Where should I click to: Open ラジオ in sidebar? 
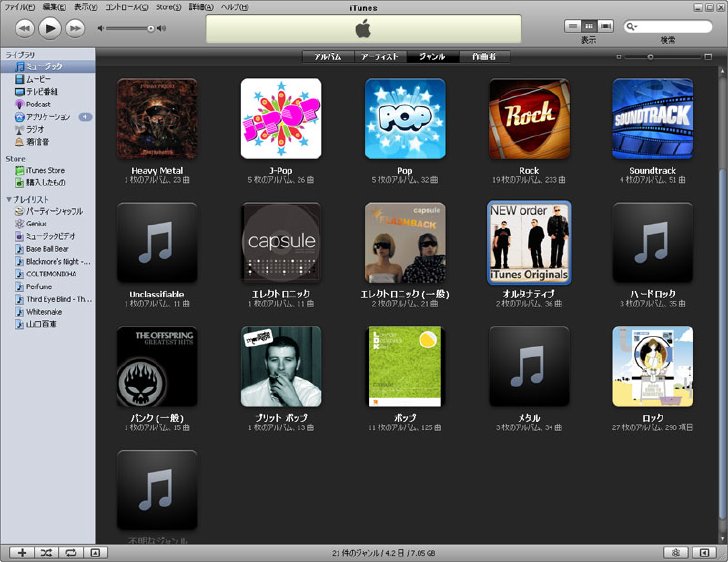tap(48, 129)
